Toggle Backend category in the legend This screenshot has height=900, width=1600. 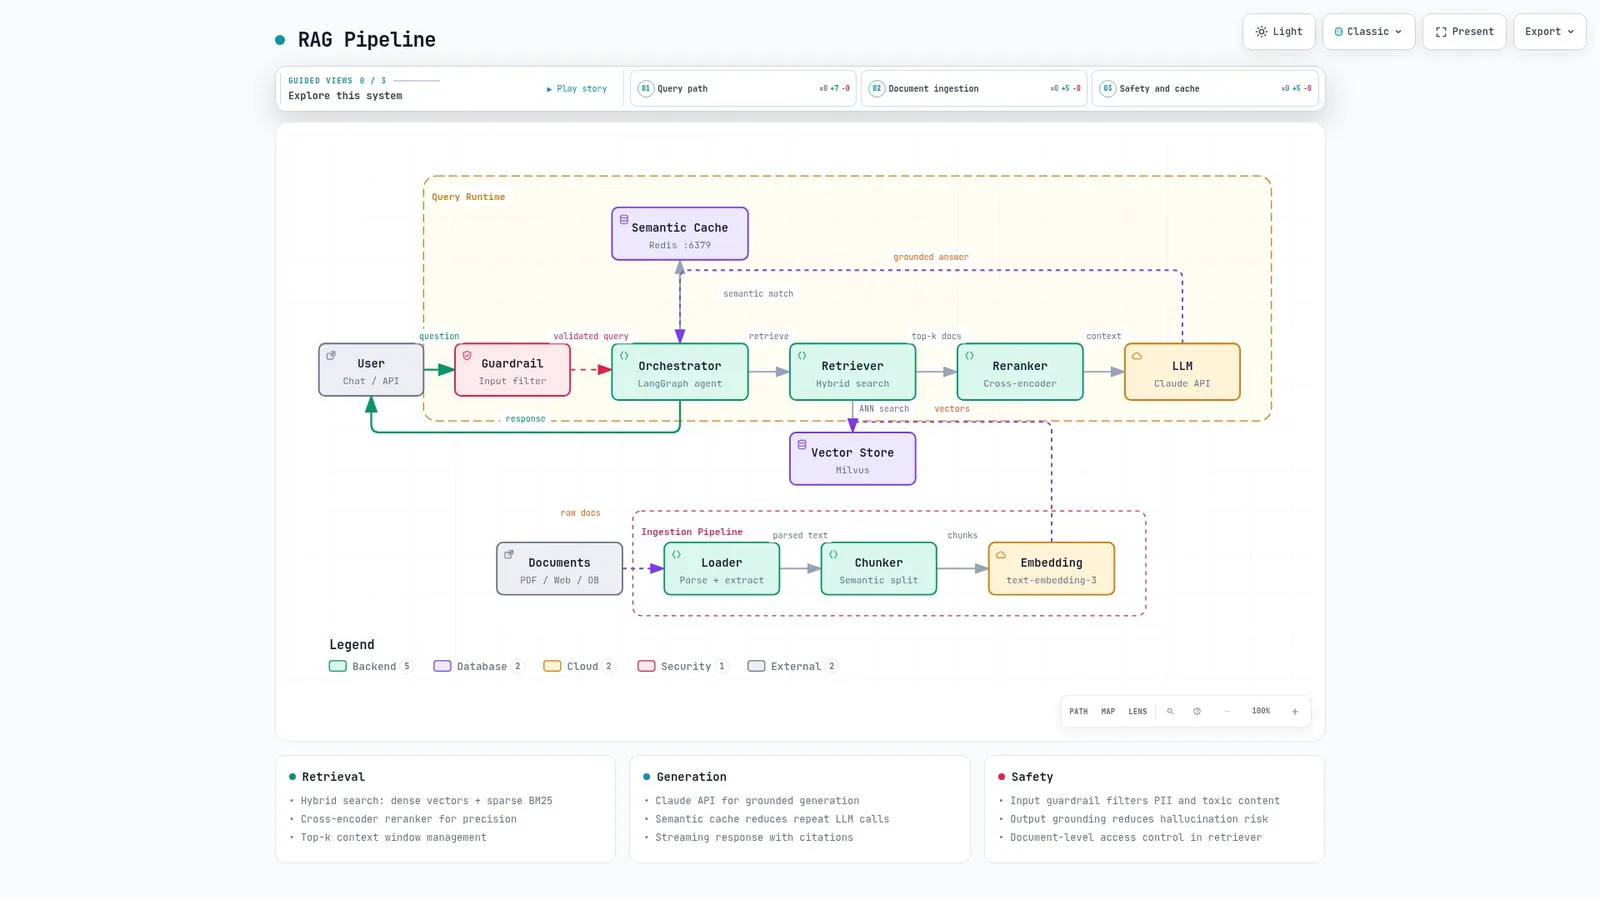[371, 666]
